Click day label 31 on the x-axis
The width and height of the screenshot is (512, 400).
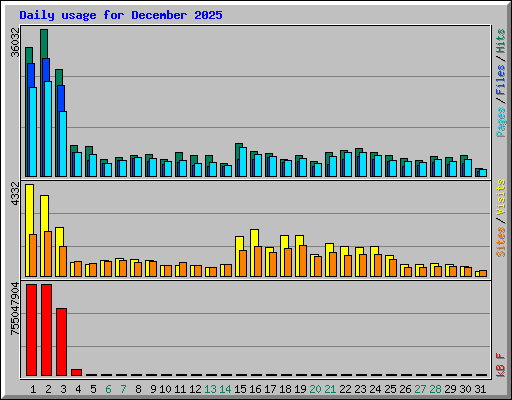pos(480,389)
